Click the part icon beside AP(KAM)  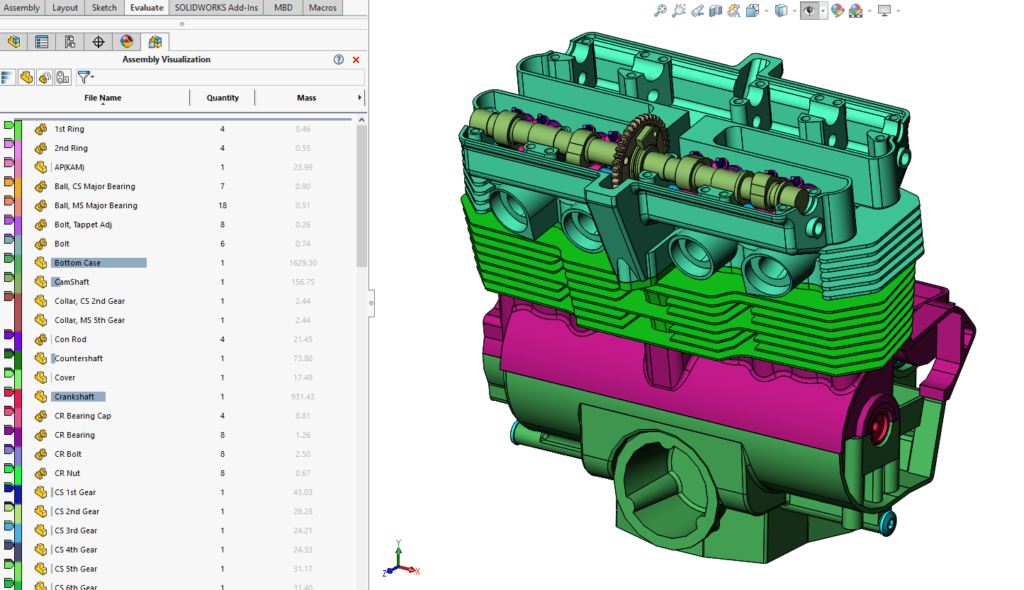40,167
